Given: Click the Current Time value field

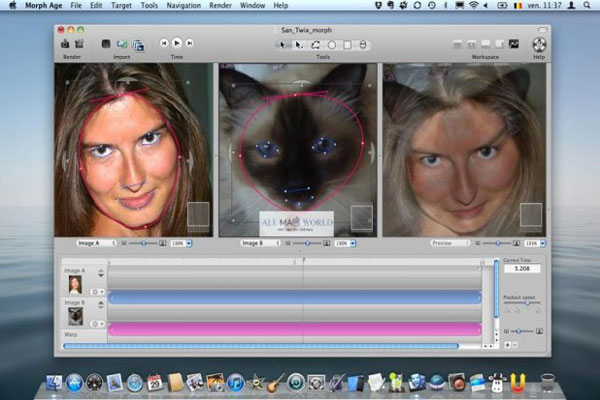Looking at the screenshot, I should point(520,269).
